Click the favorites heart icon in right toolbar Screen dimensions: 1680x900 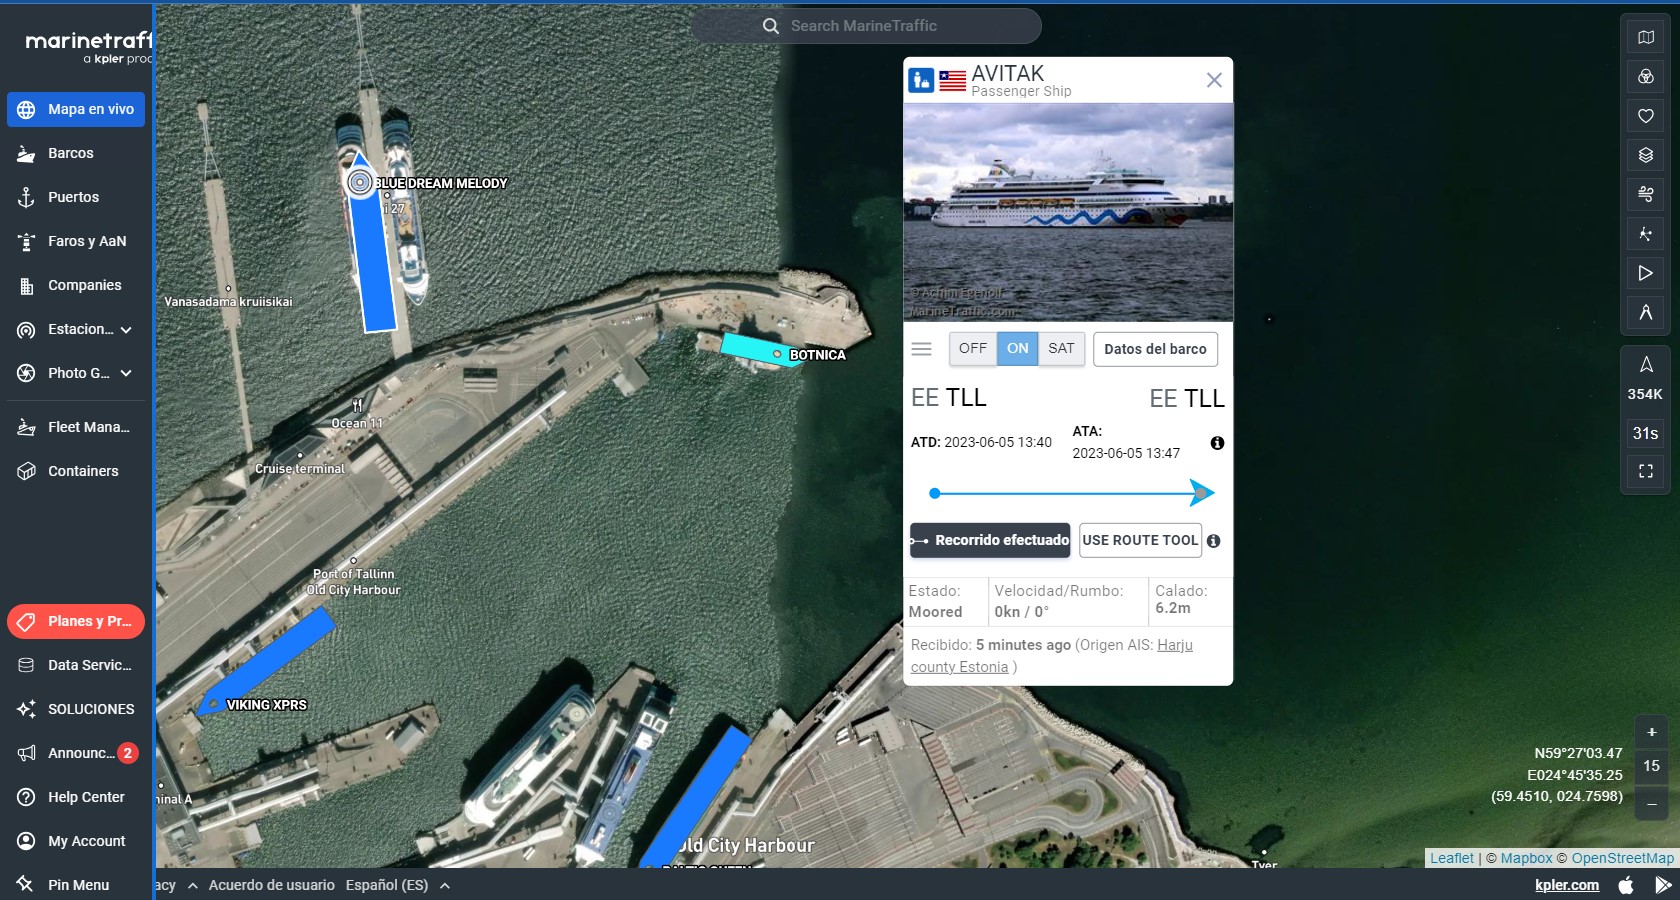tap(1645, 116)
